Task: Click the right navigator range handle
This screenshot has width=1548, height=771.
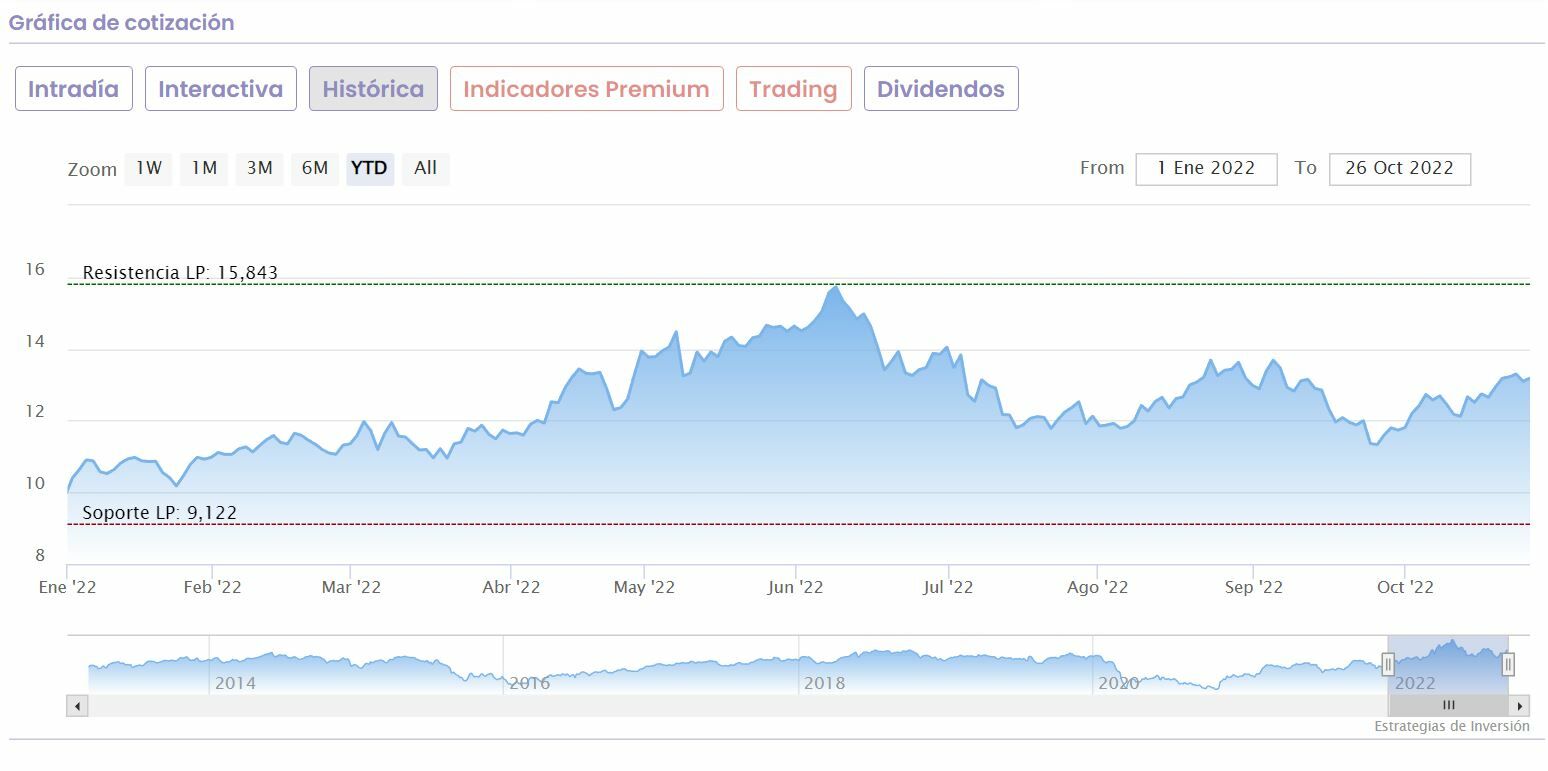Action: click(x=1508, y=664)
